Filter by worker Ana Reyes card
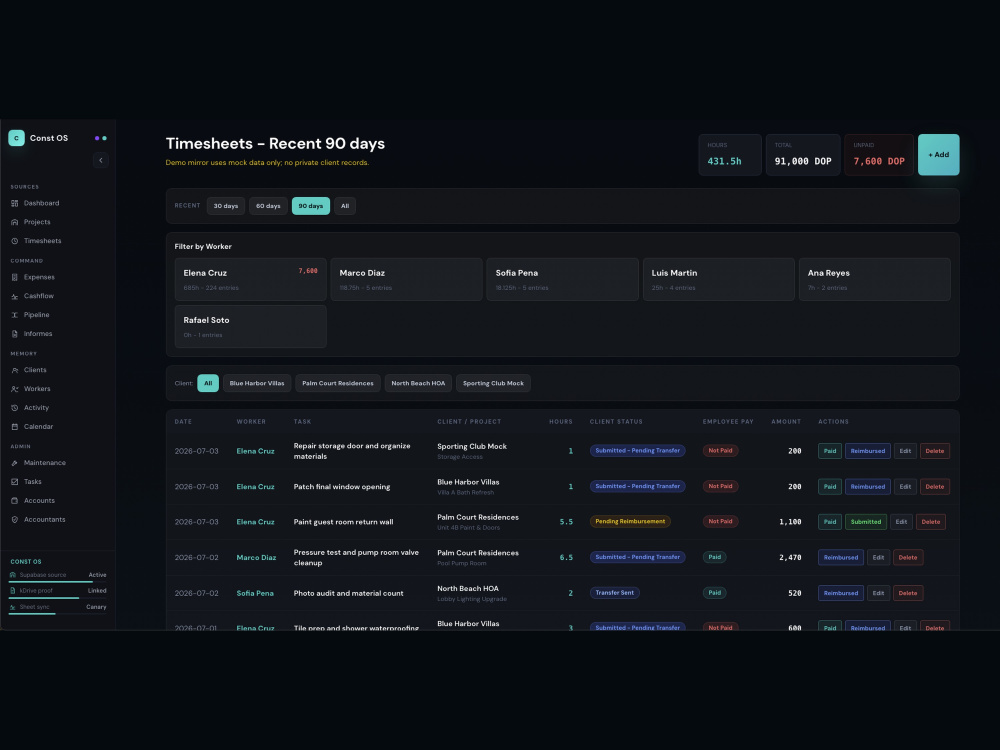Viewport: 1000px width, 750px height. click(874, 279)
